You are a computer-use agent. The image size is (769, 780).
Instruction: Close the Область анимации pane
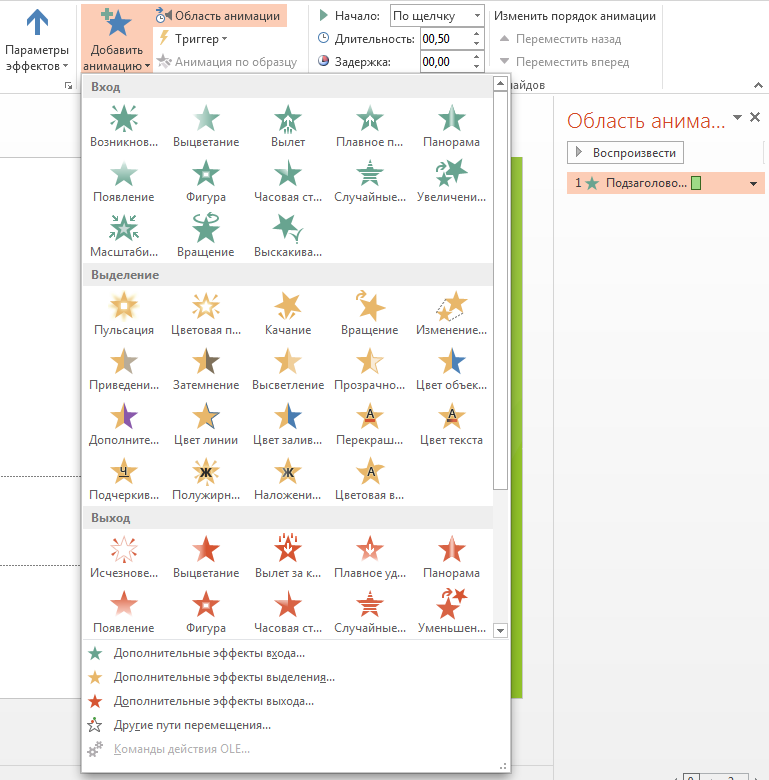pos(755,117)
